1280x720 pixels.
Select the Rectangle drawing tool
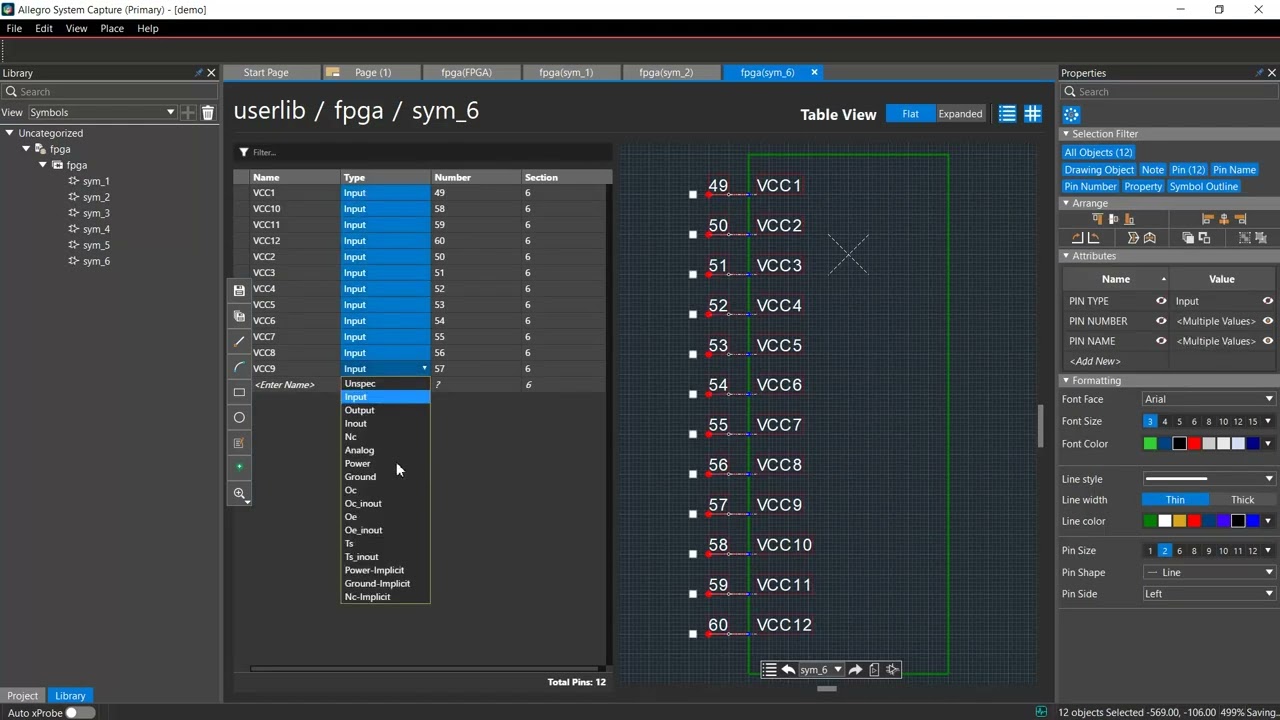click(239, 393)
